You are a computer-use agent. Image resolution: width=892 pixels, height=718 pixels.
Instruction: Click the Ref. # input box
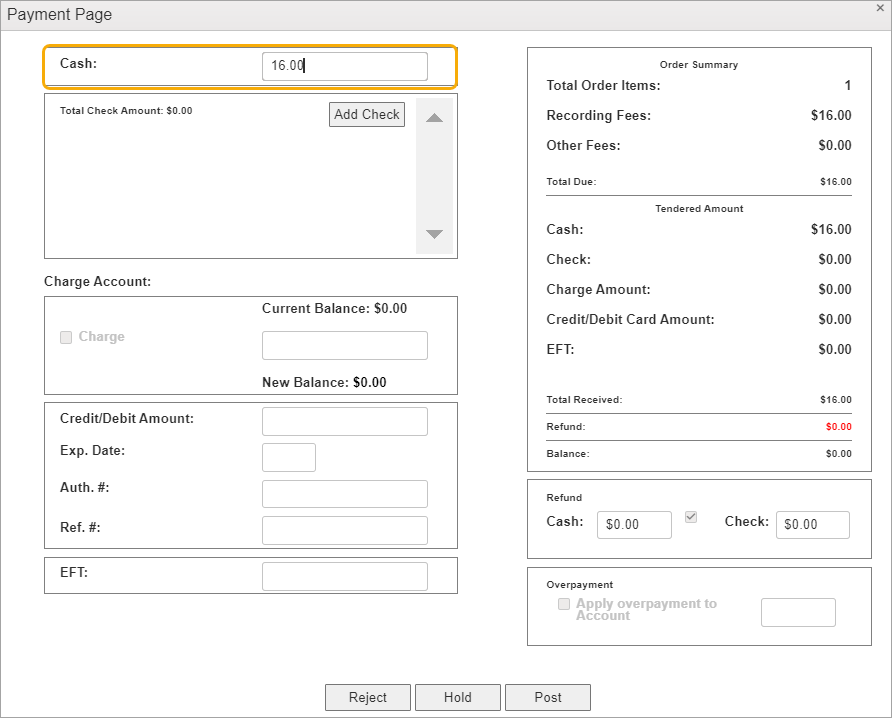pos(344,530)
